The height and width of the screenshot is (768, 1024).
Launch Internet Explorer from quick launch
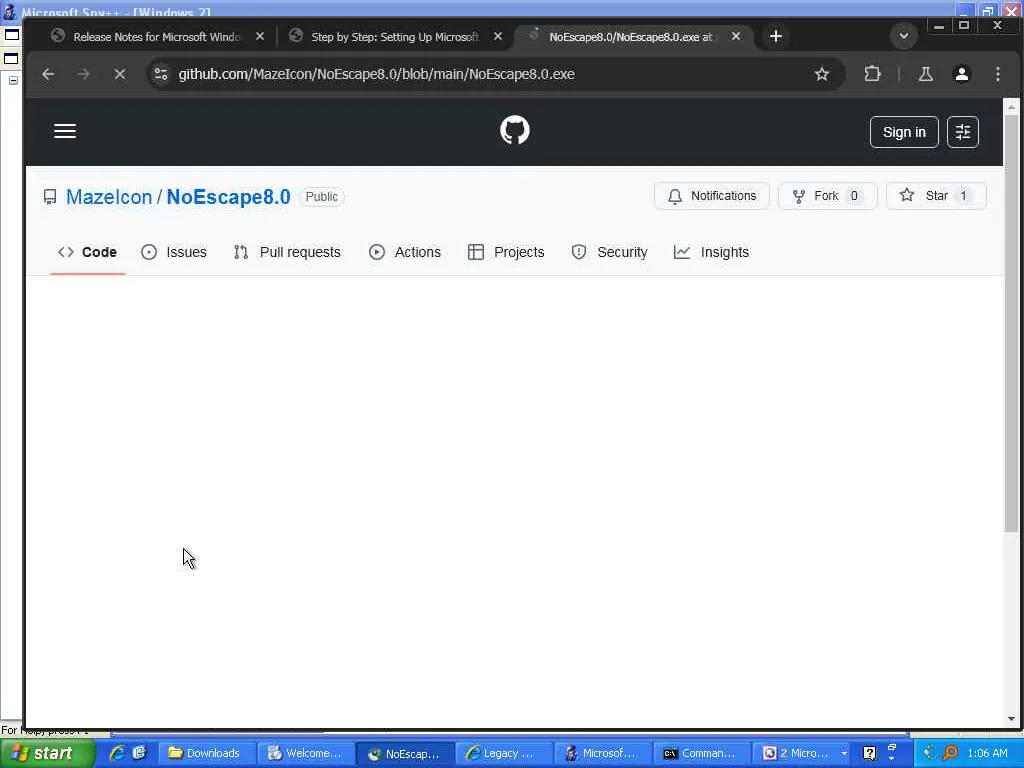tap(118, 753)
